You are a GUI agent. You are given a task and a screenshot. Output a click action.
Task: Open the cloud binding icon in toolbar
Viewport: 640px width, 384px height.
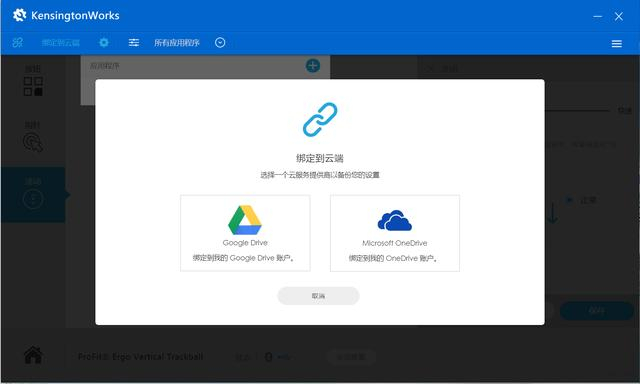click(x=18, y=42)
